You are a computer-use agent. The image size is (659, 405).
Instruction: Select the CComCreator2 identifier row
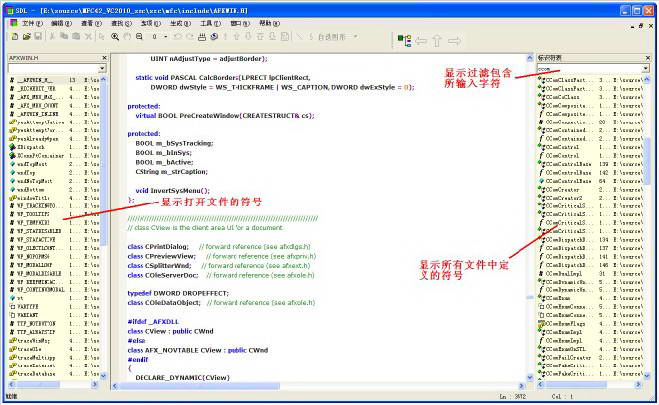590,197
